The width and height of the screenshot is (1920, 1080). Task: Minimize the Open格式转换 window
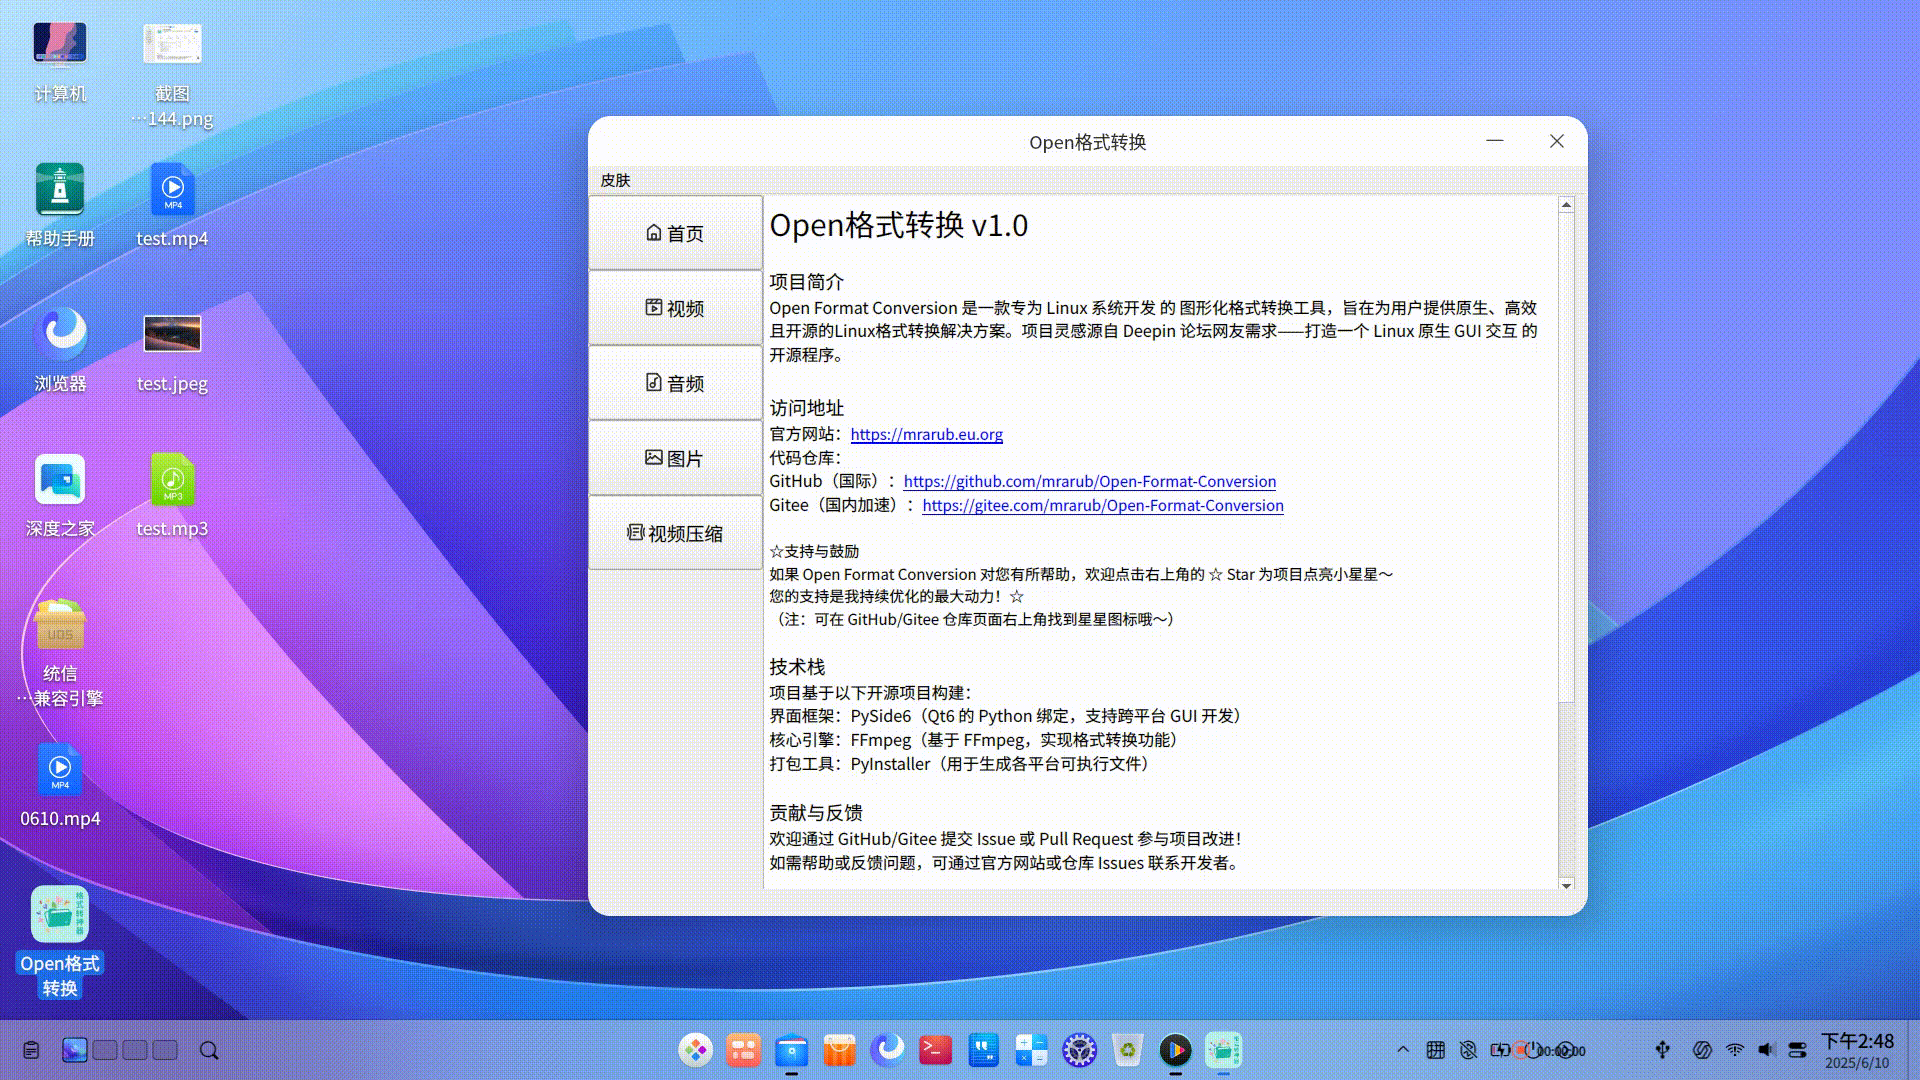[1495, 141]
